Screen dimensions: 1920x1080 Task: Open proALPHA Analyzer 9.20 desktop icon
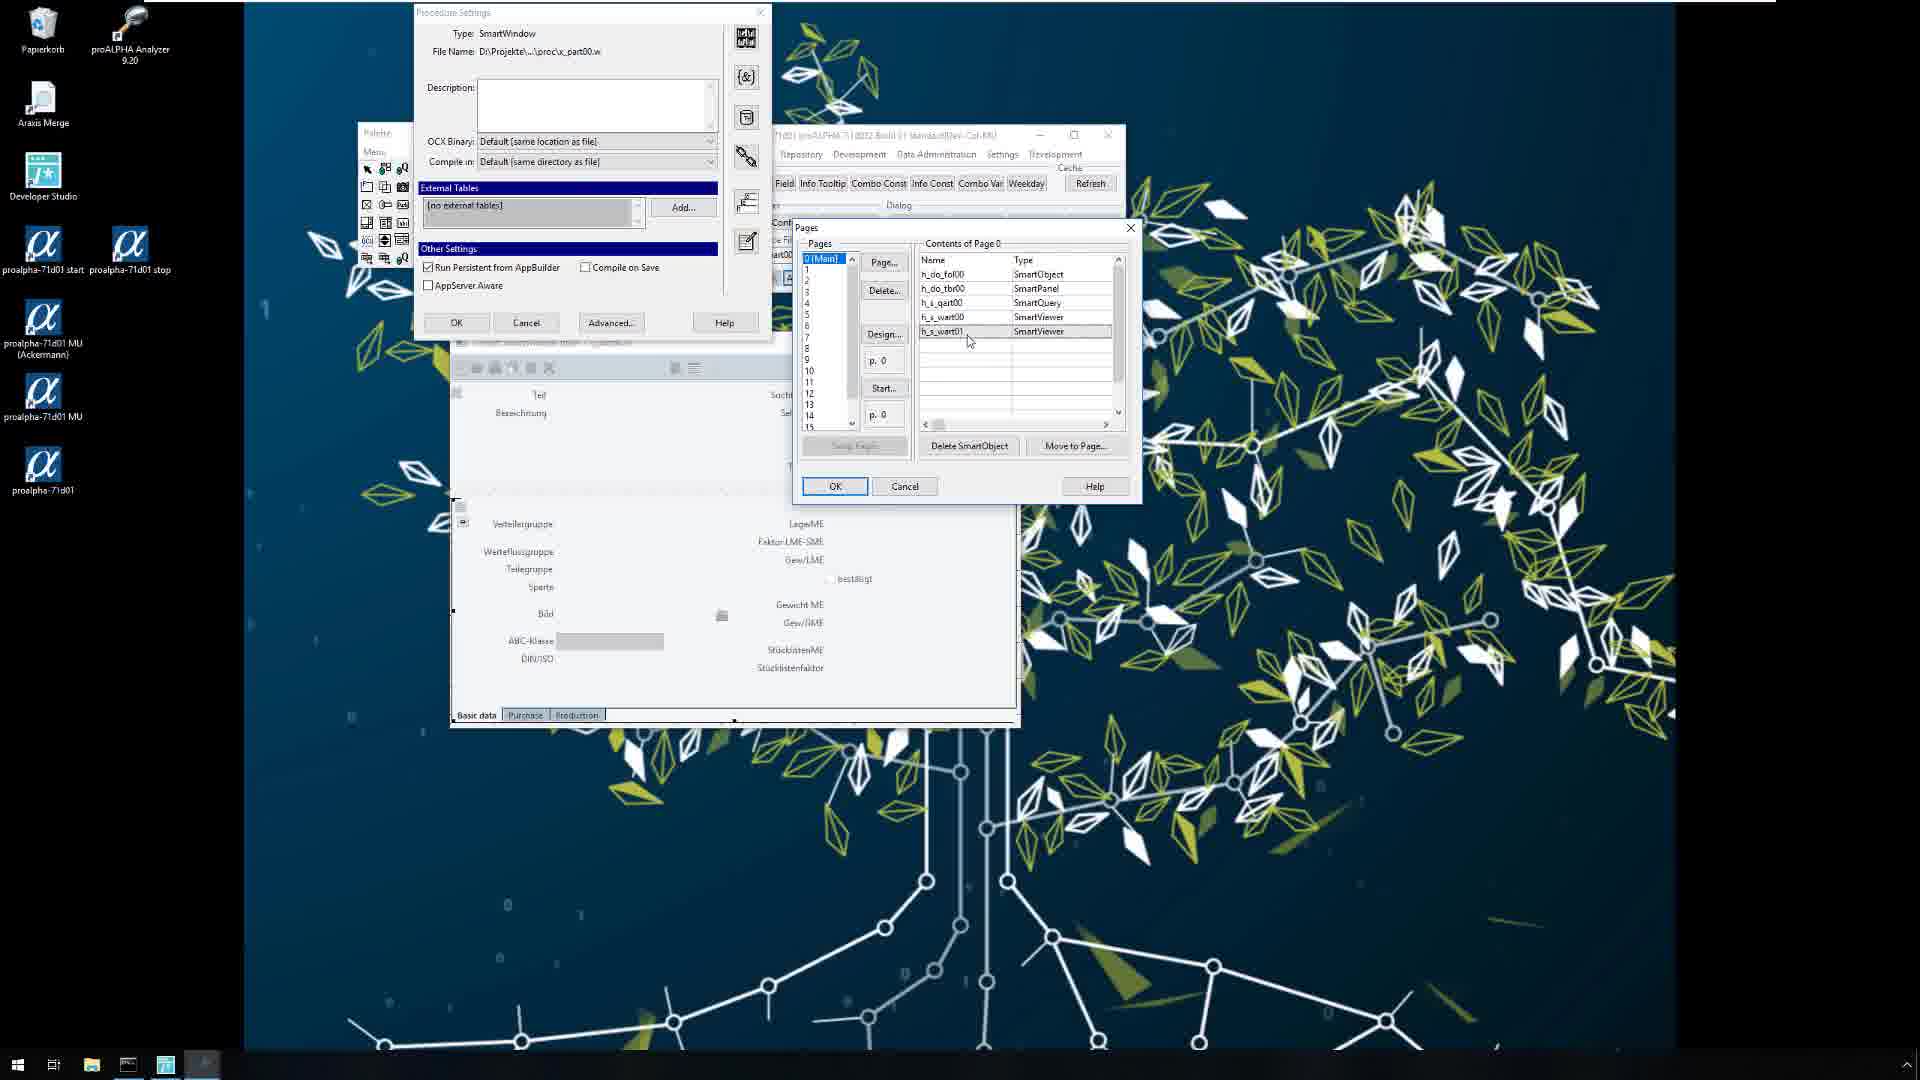130,35
